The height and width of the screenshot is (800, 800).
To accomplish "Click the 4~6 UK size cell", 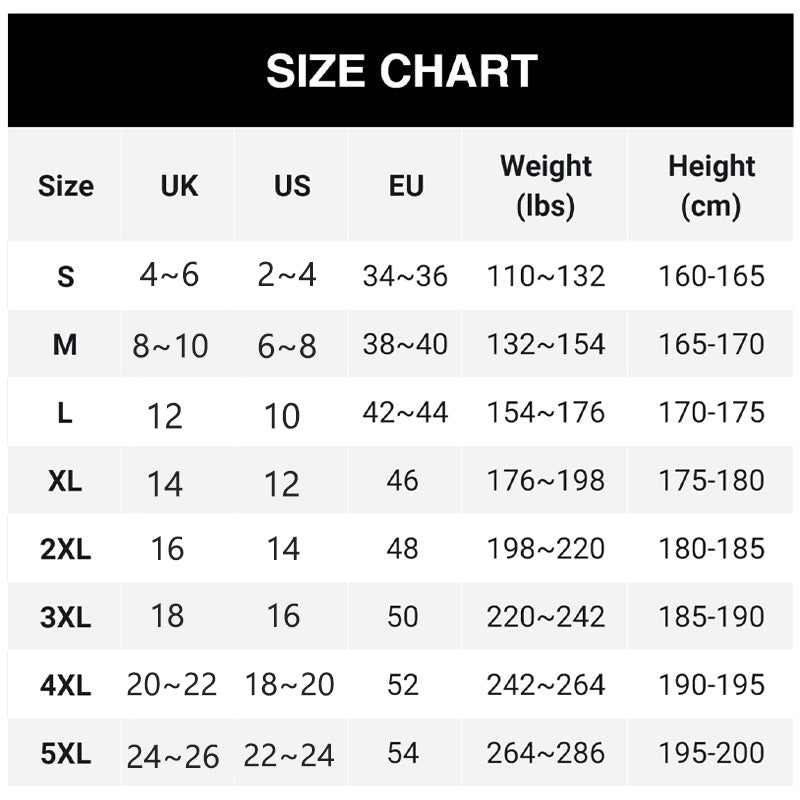I will click(169, 275).
